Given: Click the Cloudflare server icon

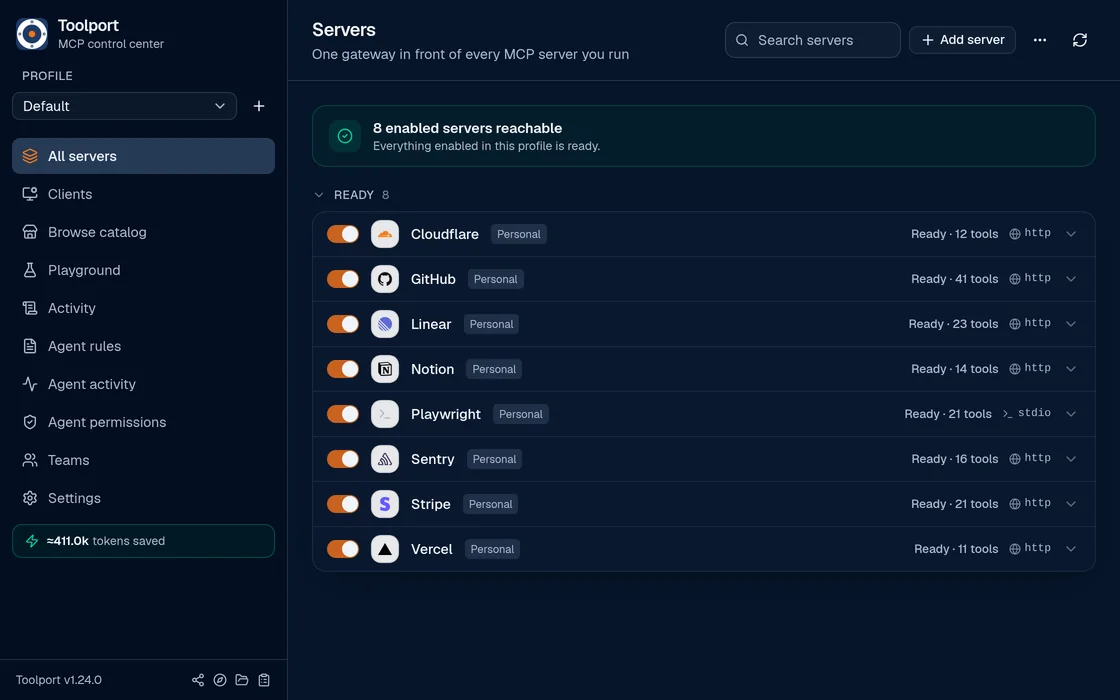Looking at the screenshot, I should 385,234.
